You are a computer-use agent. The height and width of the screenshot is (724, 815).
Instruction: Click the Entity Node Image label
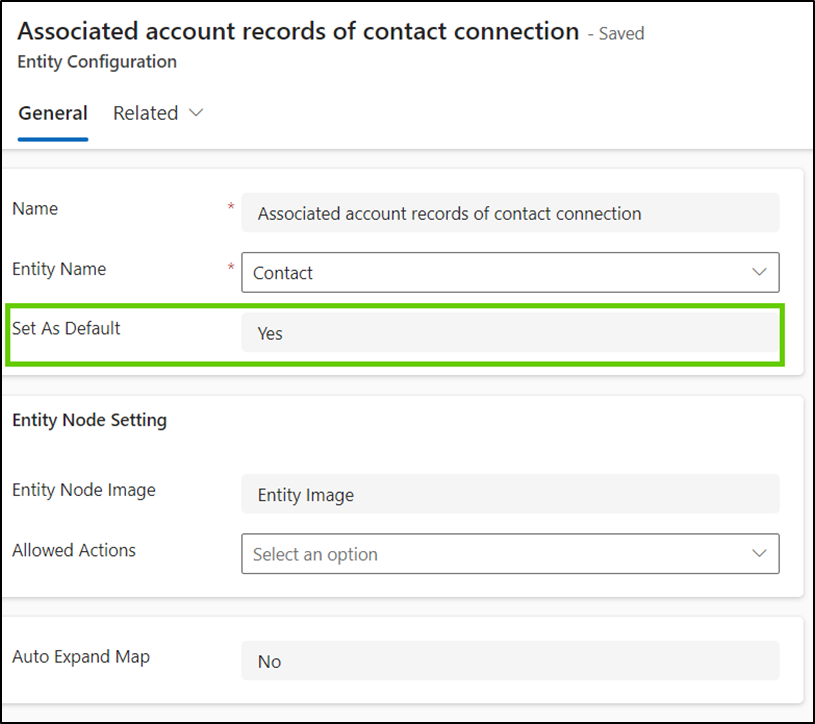click(x=84, y=490)
